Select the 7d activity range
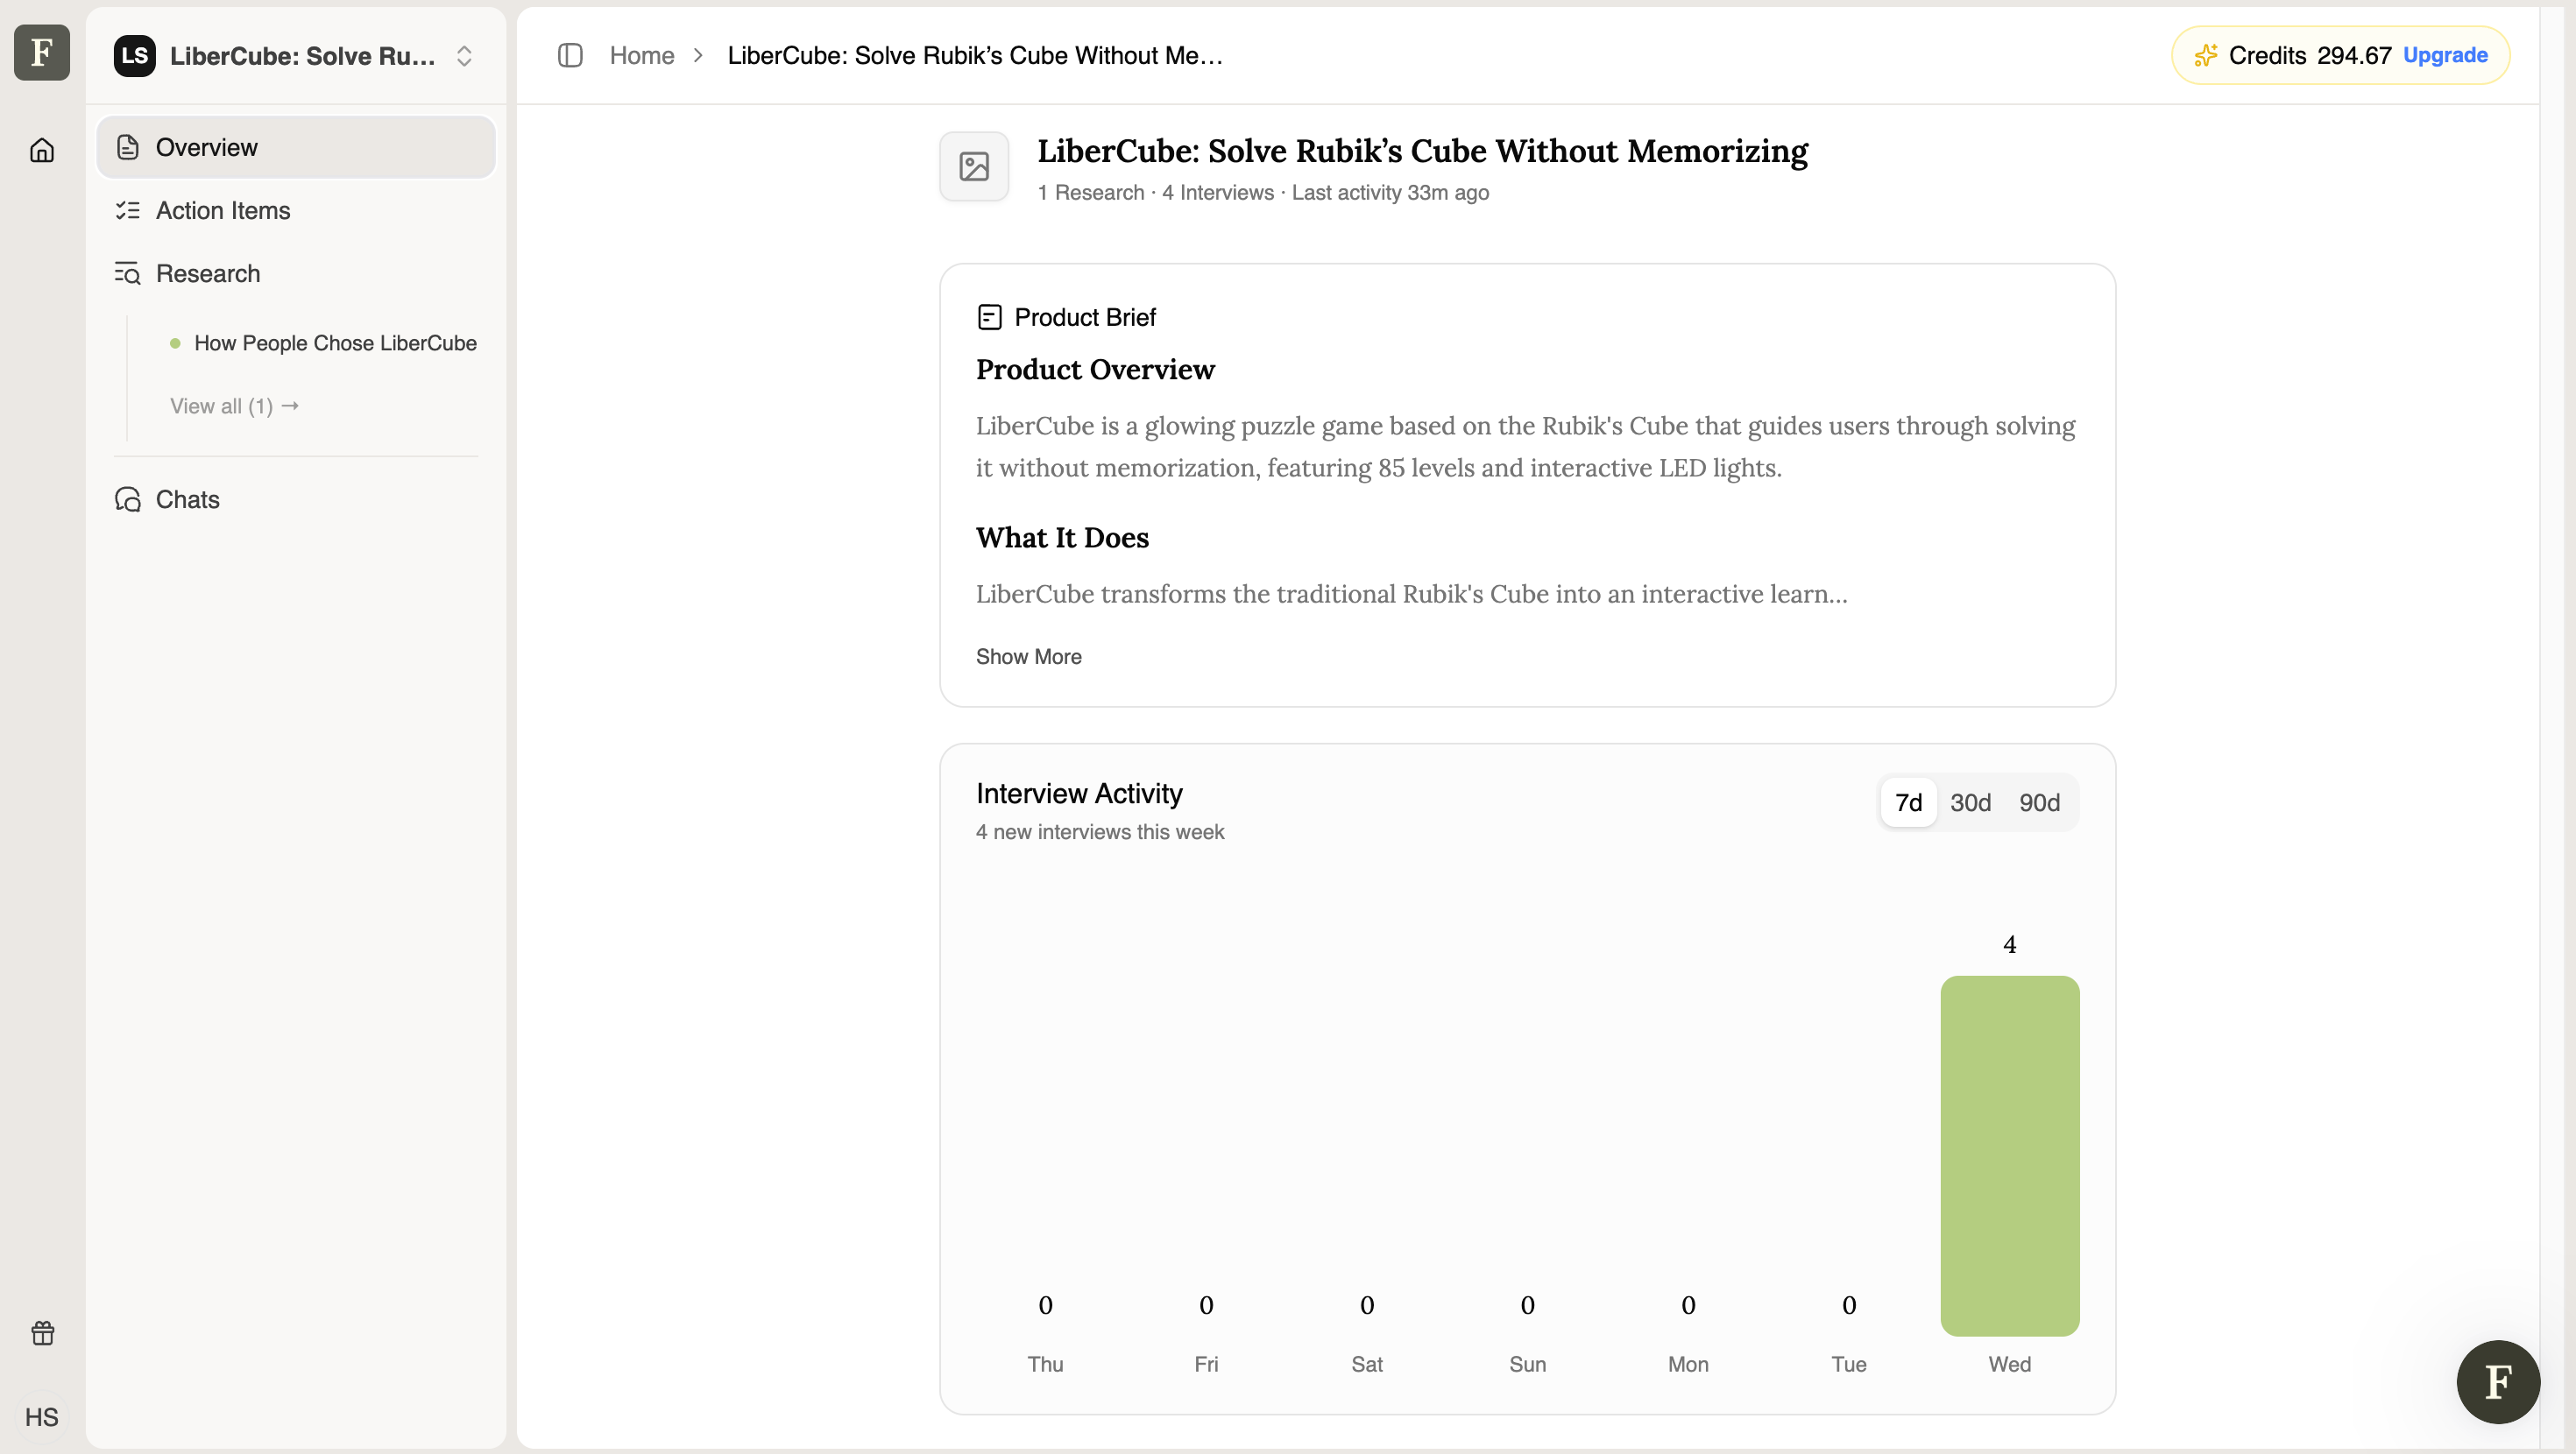 (1908, 802)
